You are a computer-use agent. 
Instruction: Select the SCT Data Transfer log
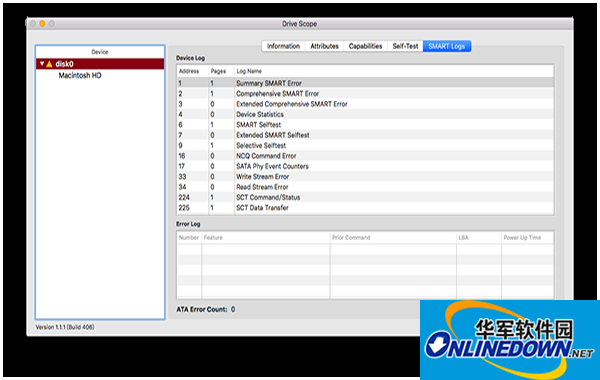pos(365,208)
